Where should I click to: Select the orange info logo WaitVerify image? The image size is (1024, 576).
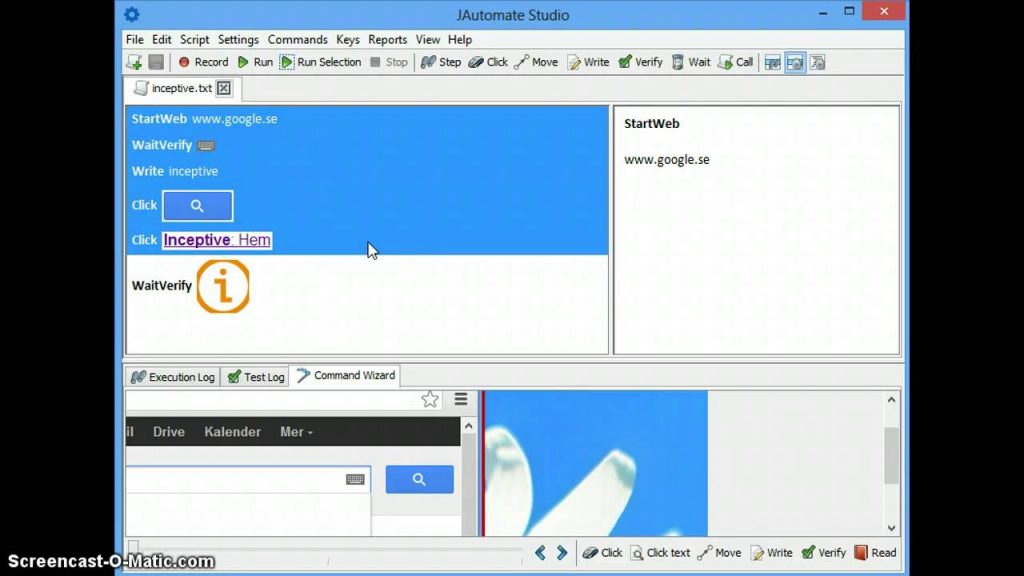pyautogui.click(x=223, y=287)
